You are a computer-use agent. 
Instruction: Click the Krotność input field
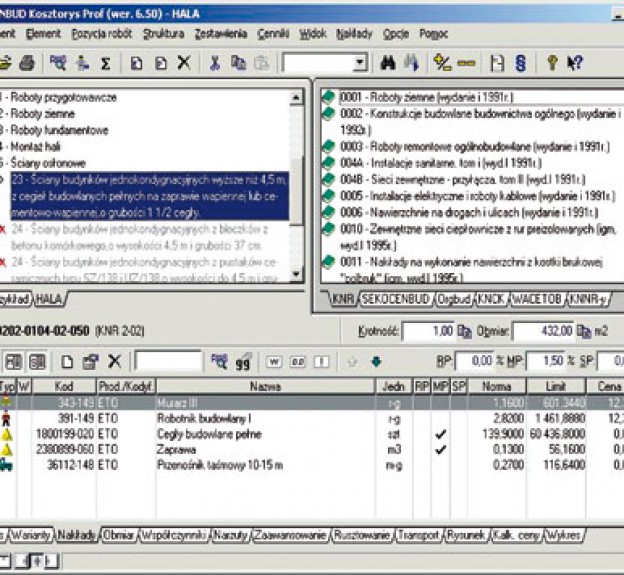tap(428, 331)
